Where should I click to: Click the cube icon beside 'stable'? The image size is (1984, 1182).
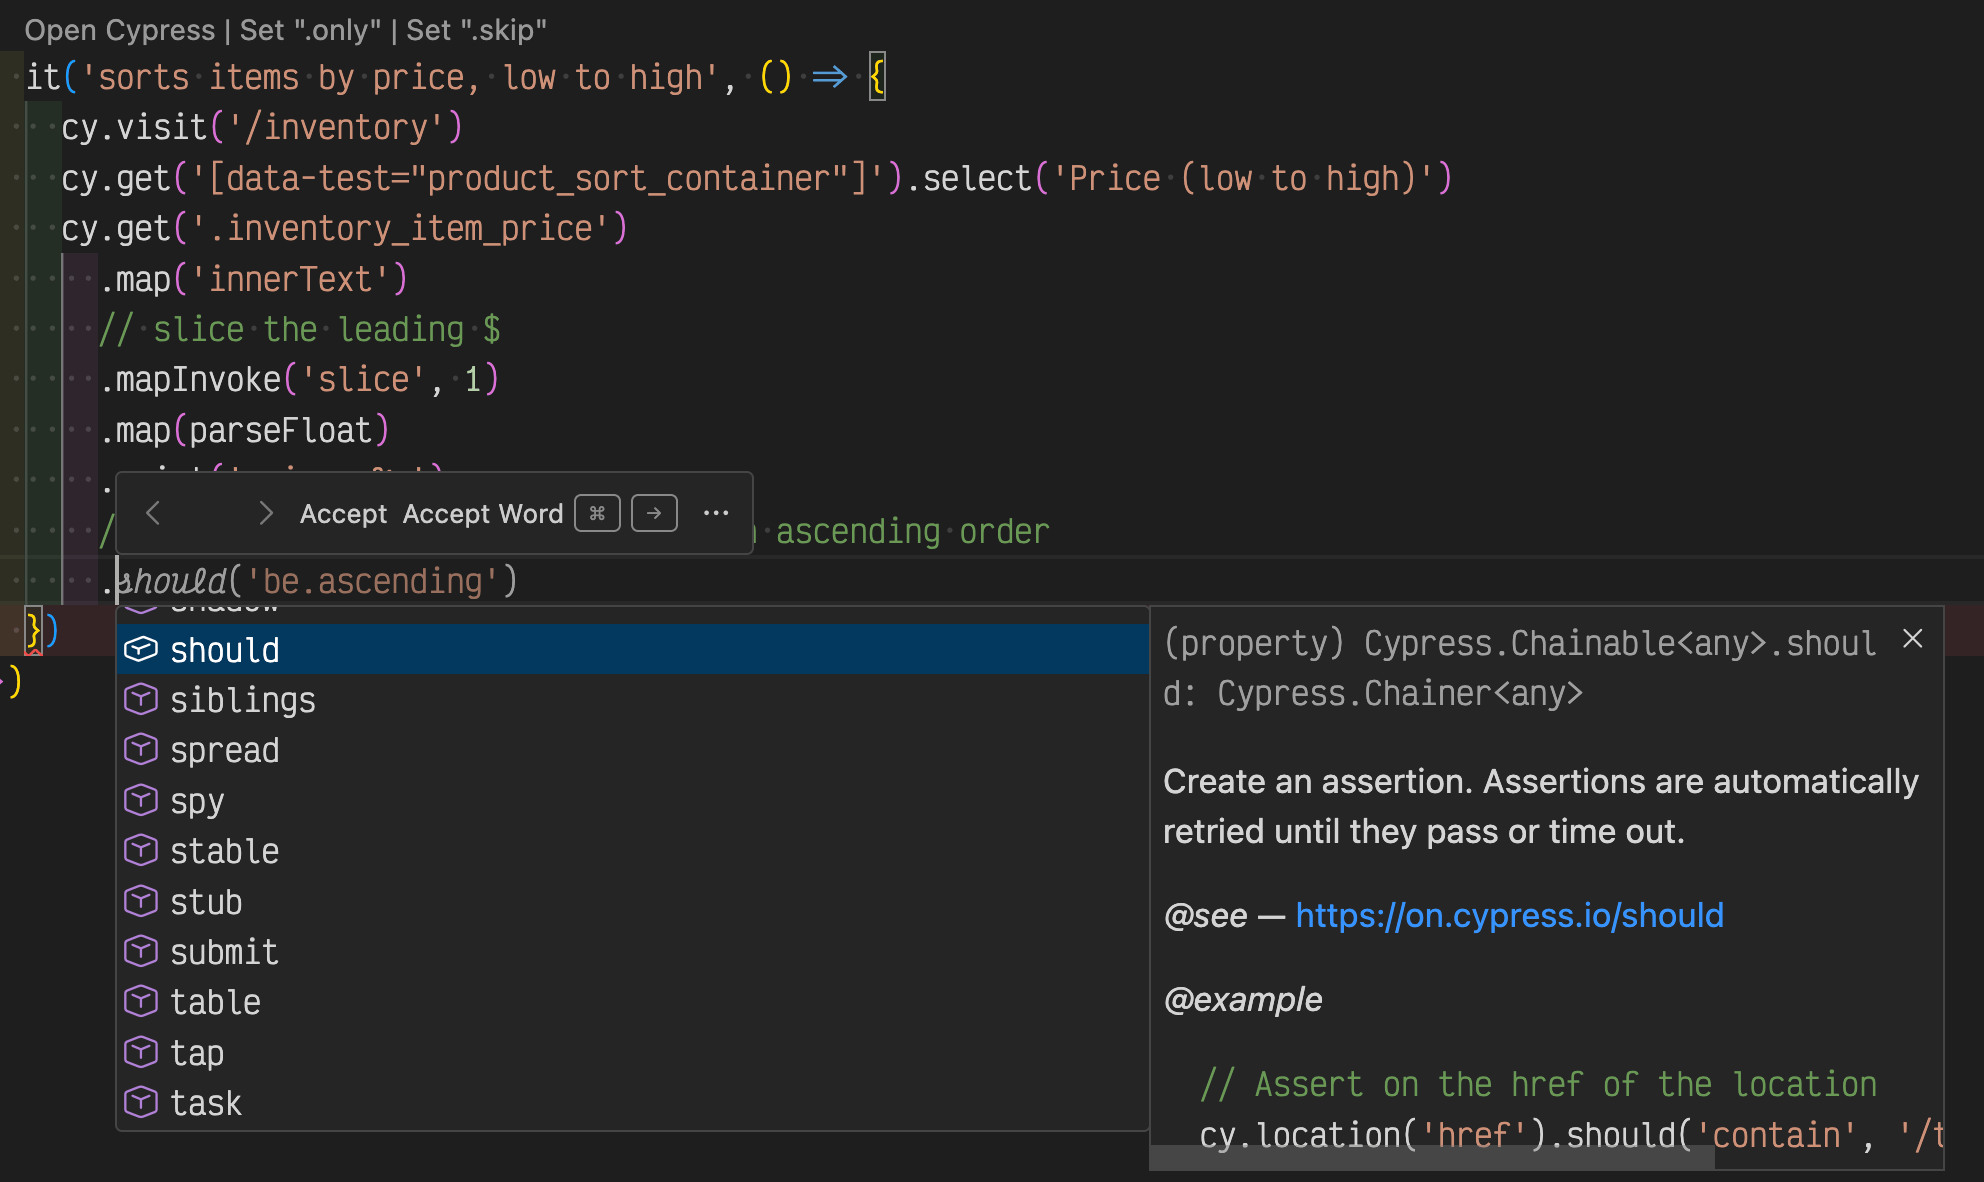pos(141,851)
